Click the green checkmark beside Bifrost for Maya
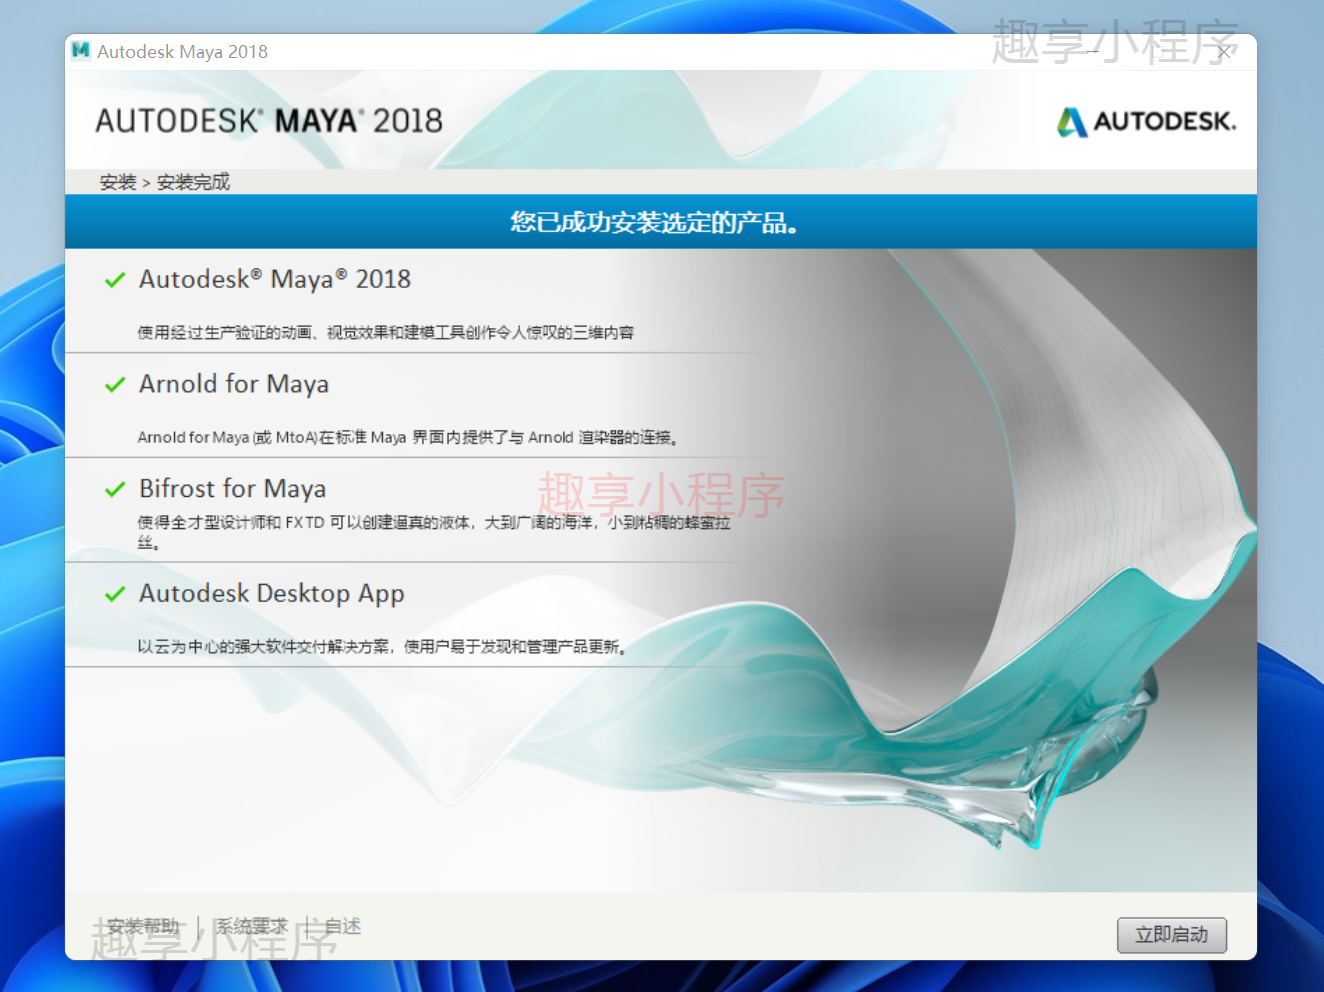Screen dimensions: 1324x992 [x=115, y=489]
